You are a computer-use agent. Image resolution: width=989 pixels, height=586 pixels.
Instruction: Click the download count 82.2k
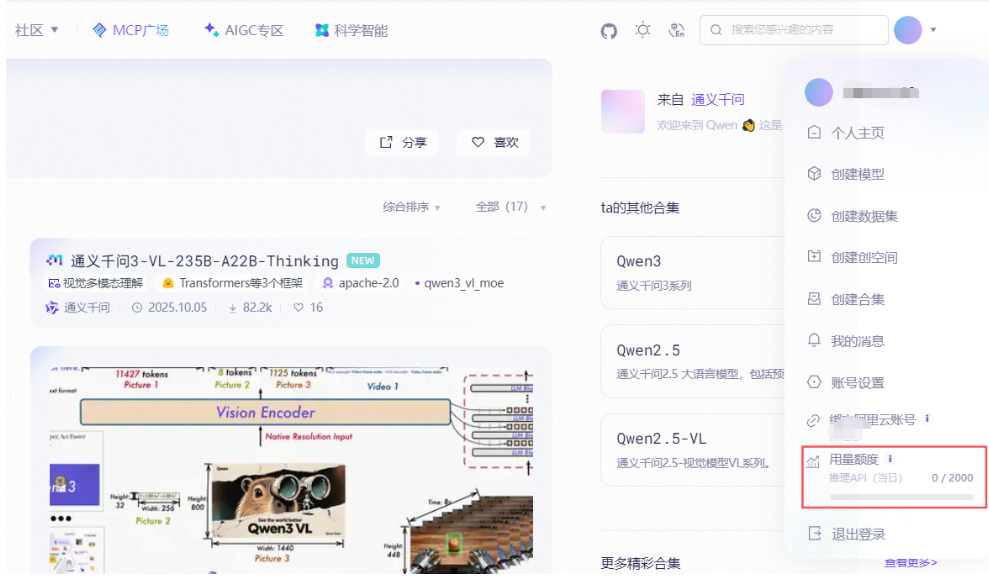point(250,307)
